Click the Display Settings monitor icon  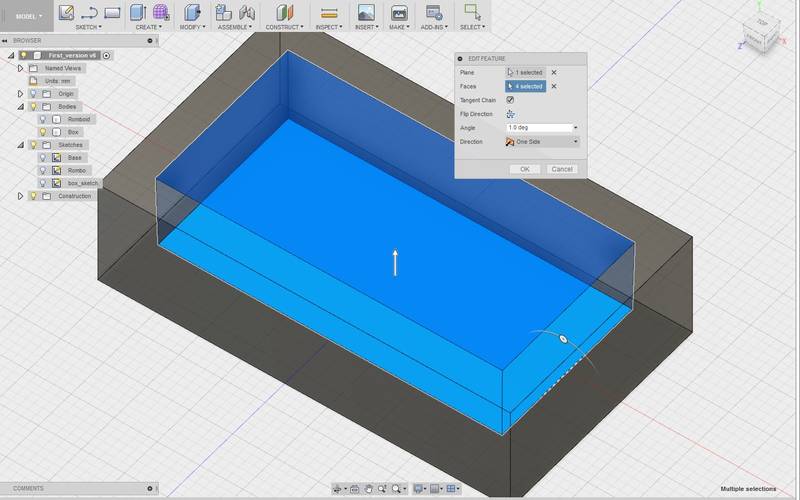click(418, 489)
